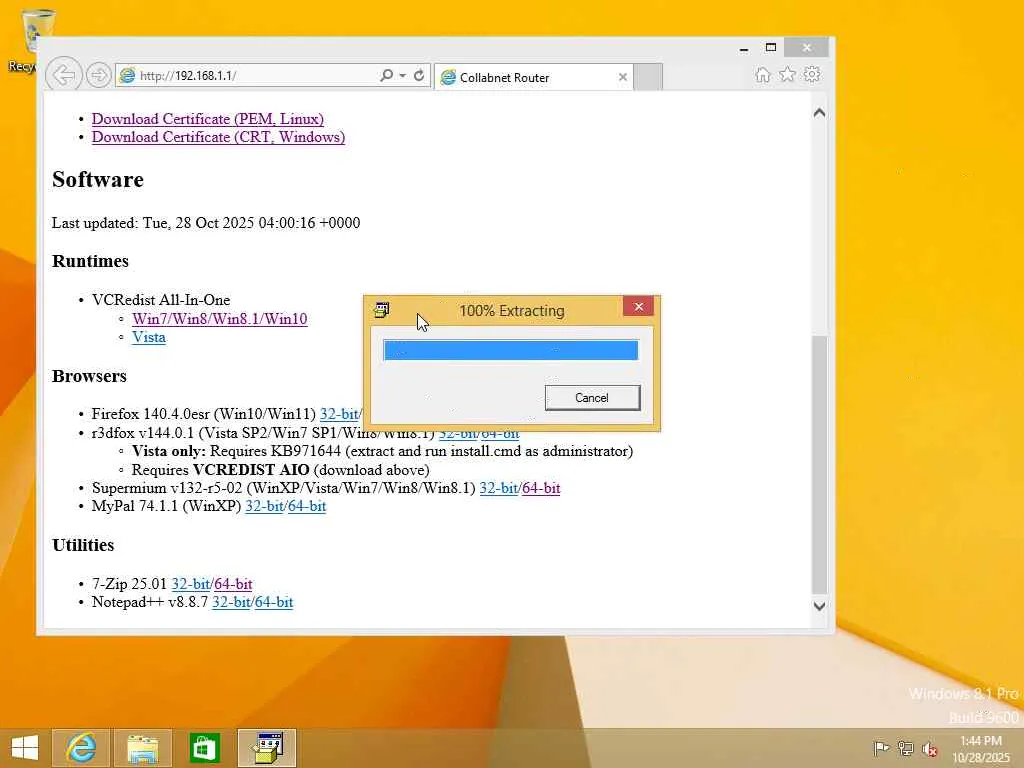Click the Internet Explorer Home icon
This screenshot has width=1024, height=768.
(762, 74)
